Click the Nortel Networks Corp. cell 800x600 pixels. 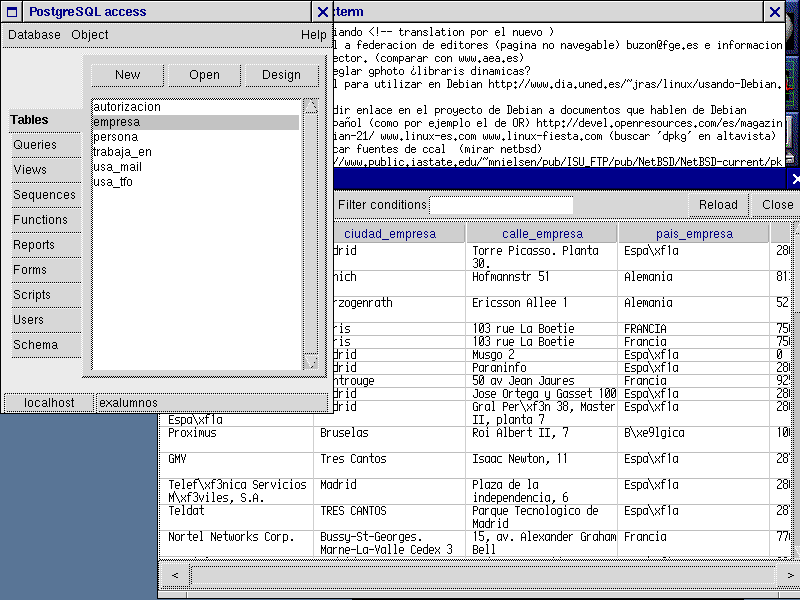coord(237,543)
